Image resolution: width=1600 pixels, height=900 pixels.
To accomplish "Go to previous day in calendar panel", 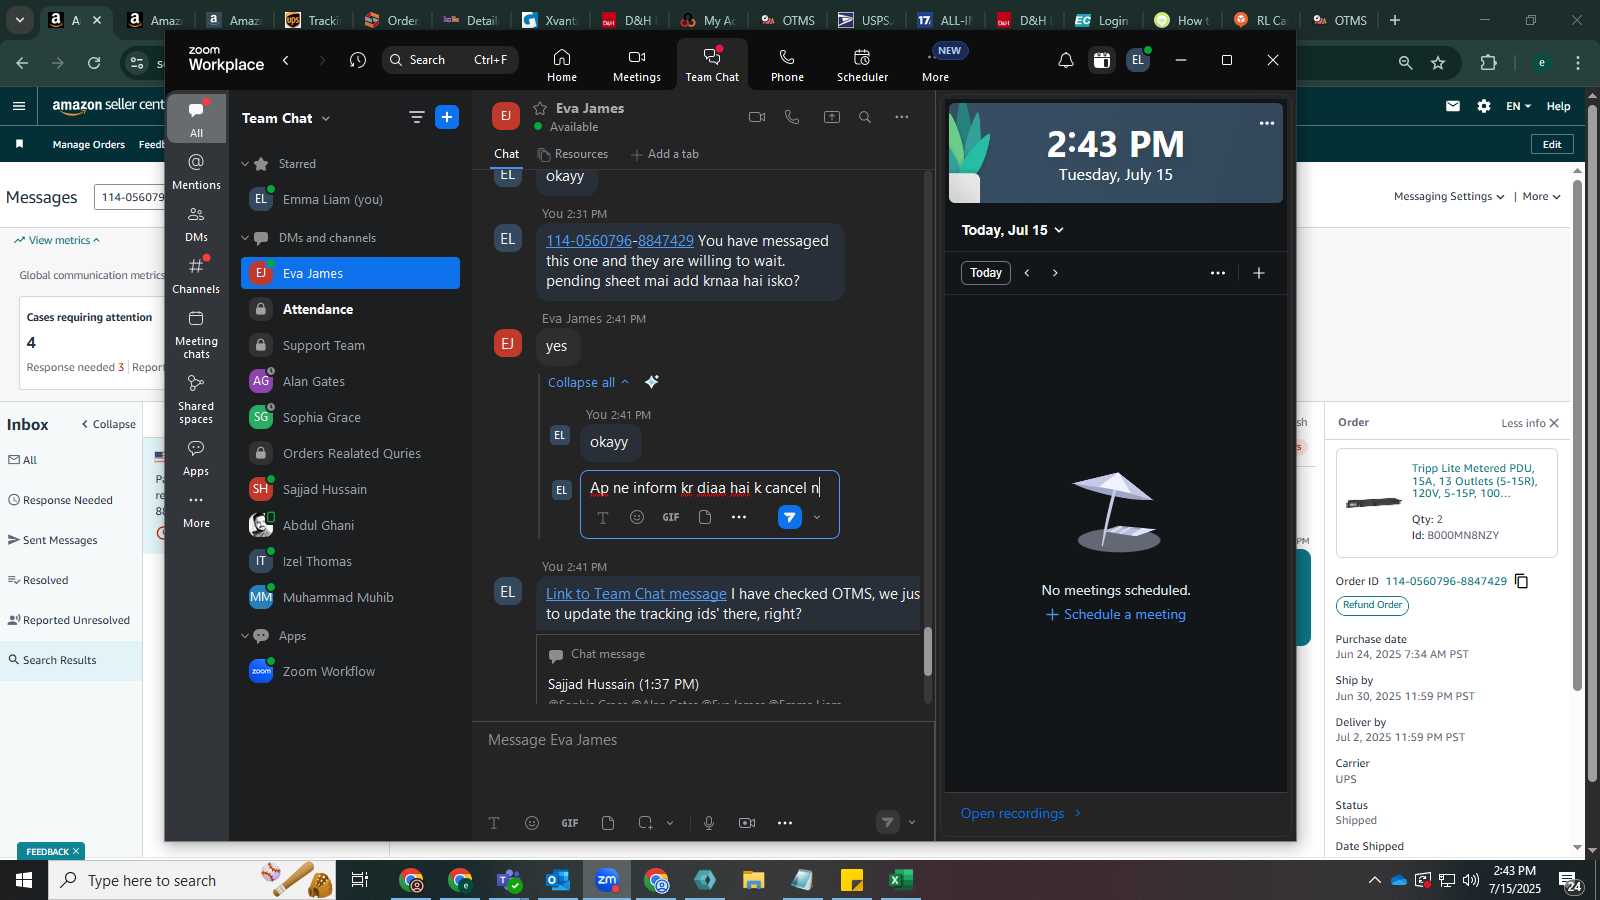I will (x=1027, y=273).
